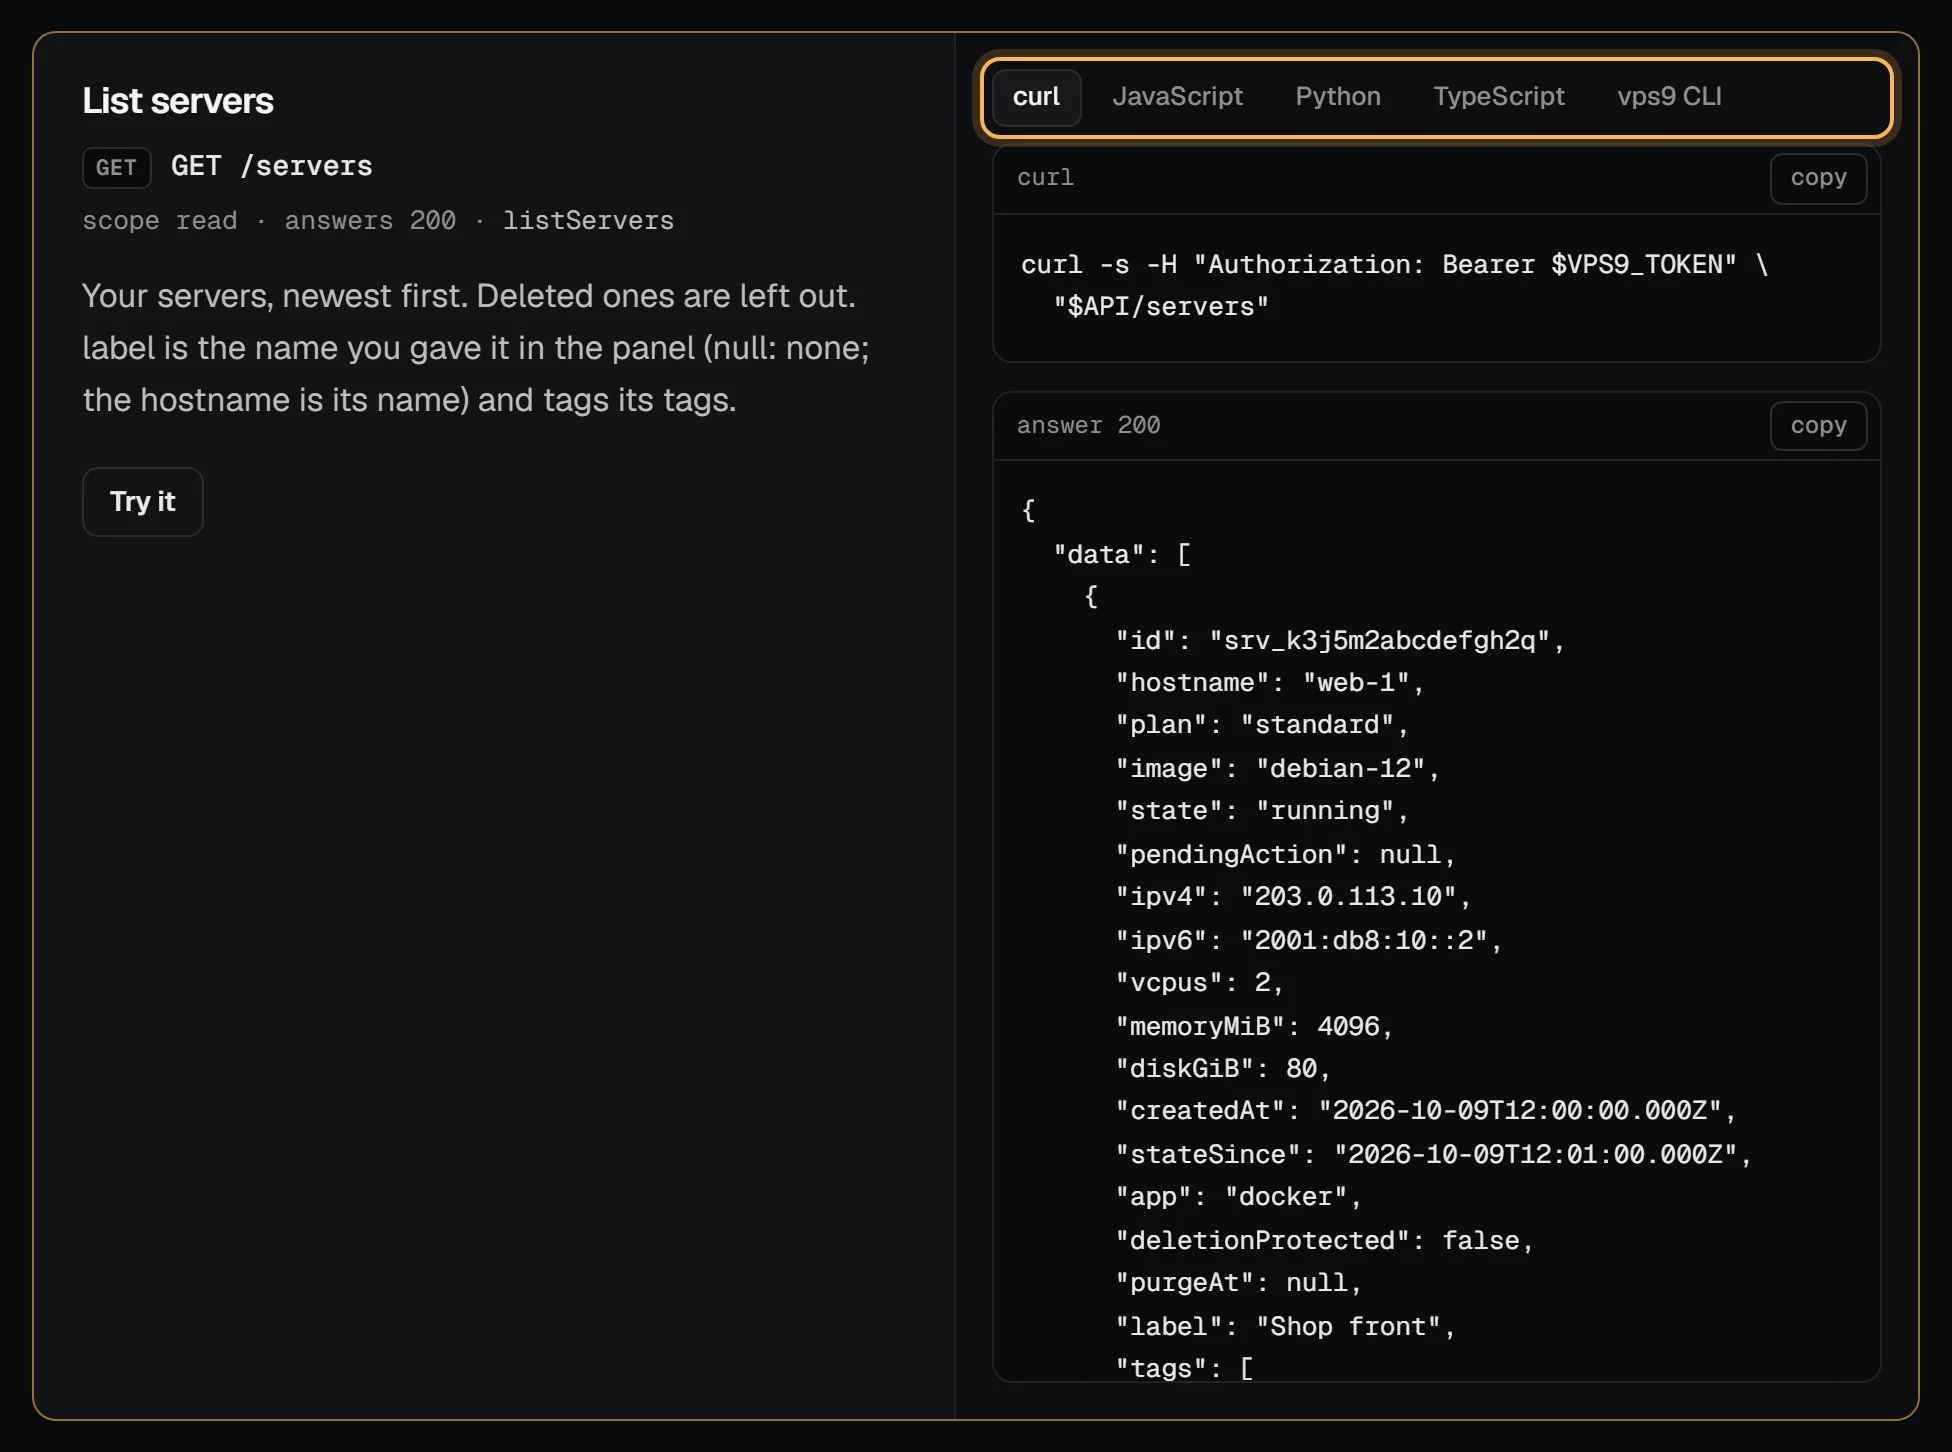Image resolution: width=1952 pixels, height=1452 pixels.
Task: Open the Python code tab
Action: [x=1337, y=97]
